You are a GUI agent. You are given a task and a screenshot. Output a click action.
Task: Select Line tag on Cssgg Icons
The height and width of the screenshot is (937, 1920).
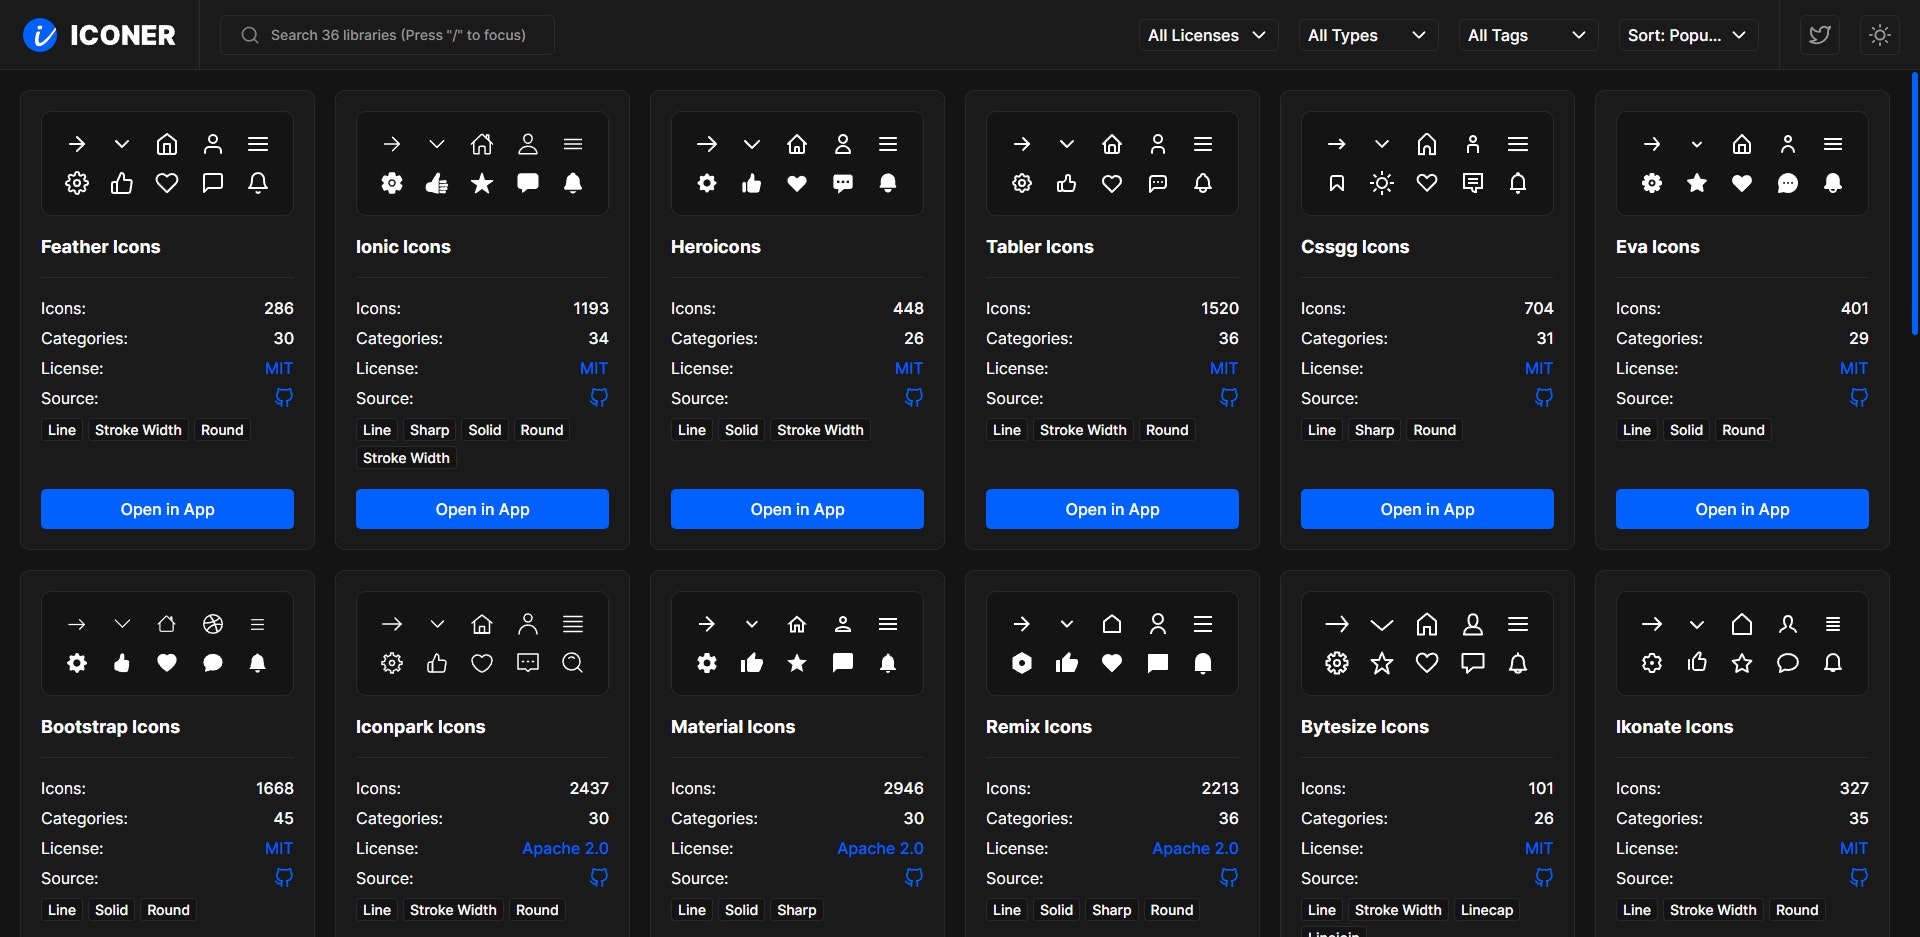[1321, 430]
